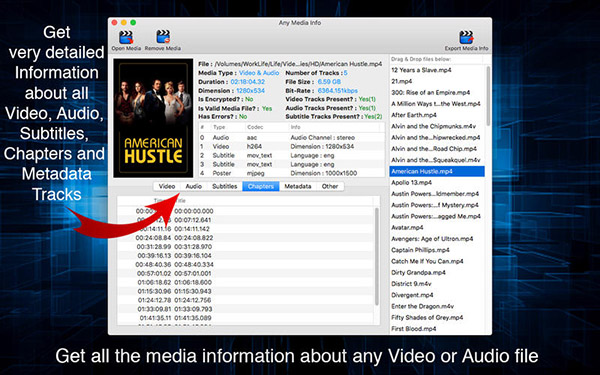Click the file list vertical scrollbar
This screenshot has width=600, height=375.
pos(488,96)
